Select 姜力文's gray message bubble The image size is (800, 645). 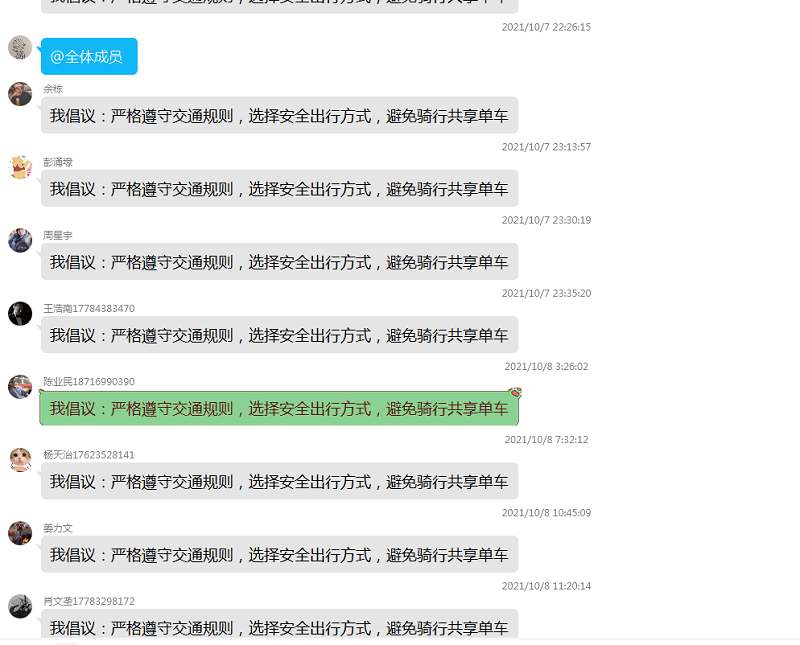tap(279, 555)
